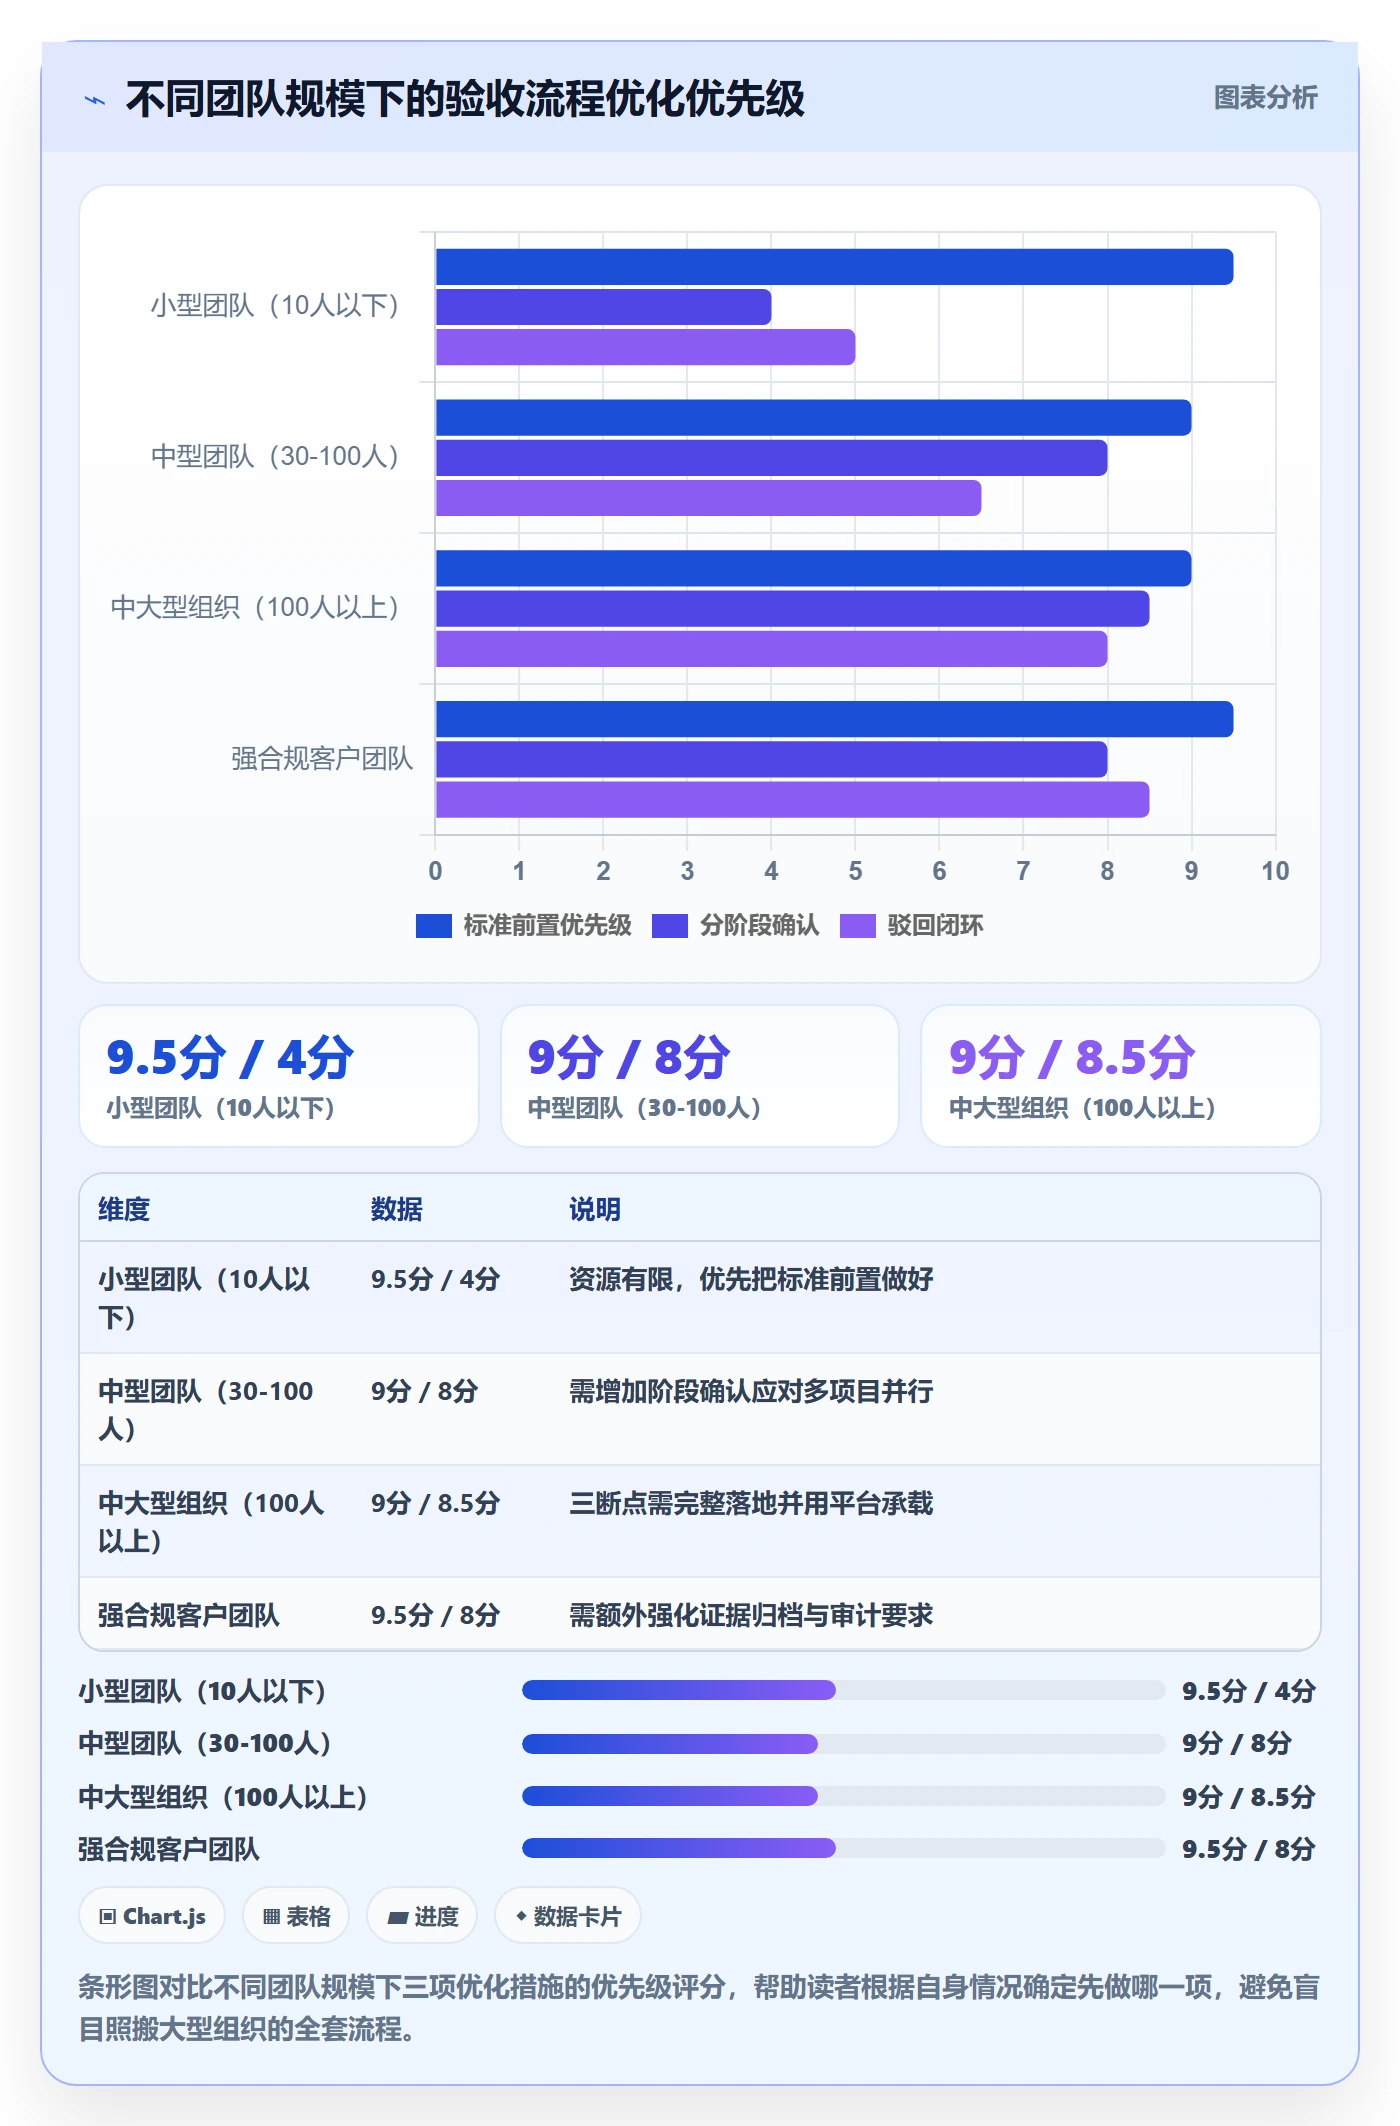Toggle the 驳回闭环 legend color swatch
Screen dimensions: 1400x2126
pyautogui.click(x=858, y=926)
